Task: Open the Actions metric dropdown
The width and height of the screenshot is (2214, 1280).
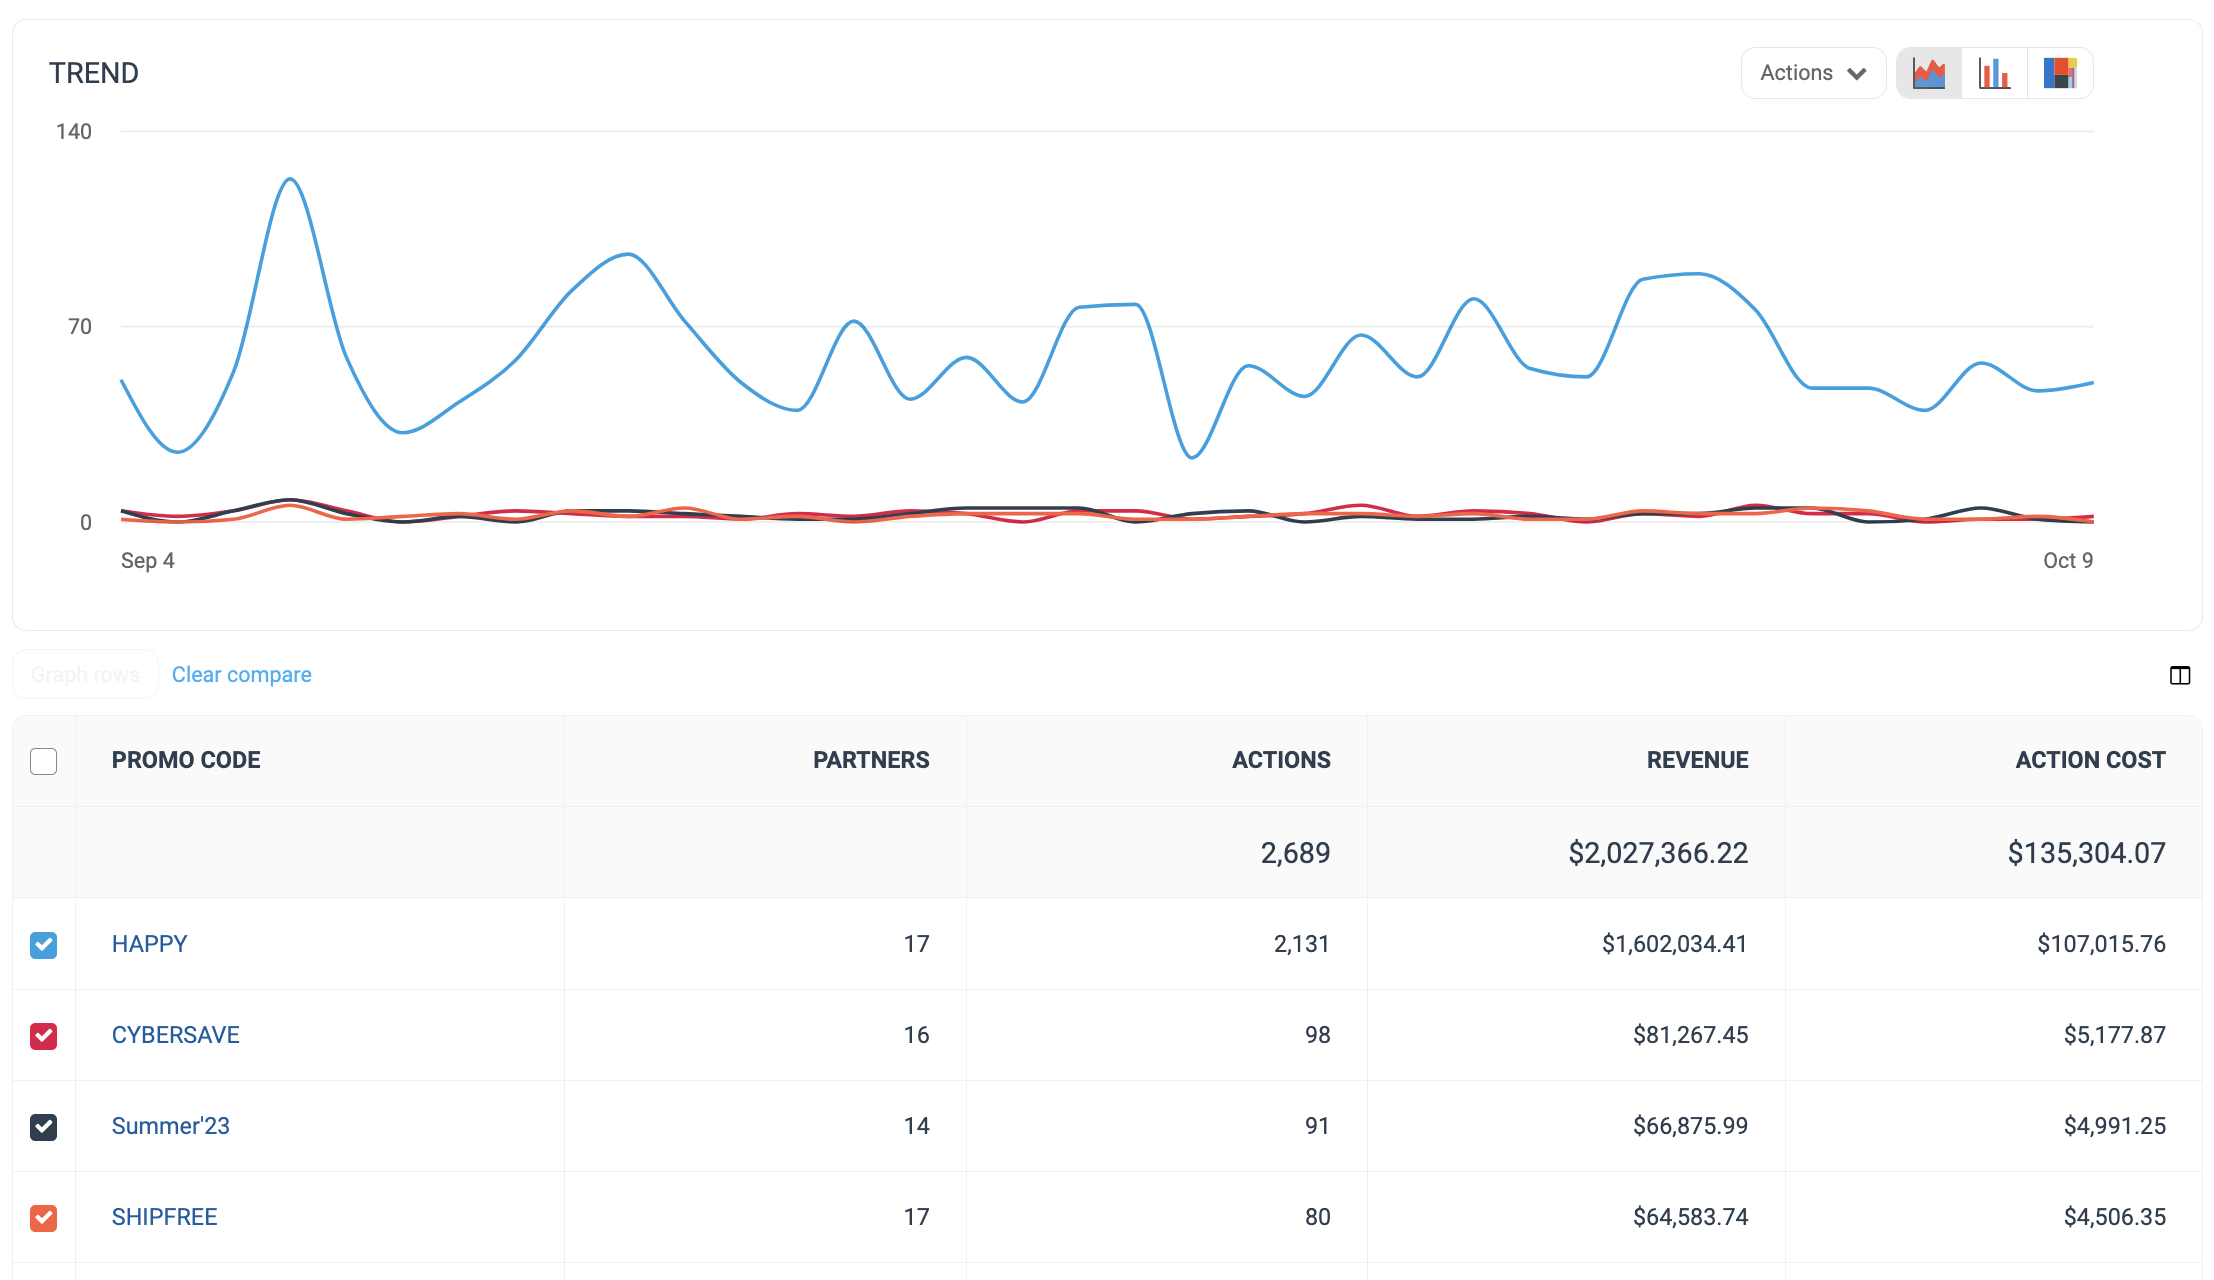Action: (1813, 73)
